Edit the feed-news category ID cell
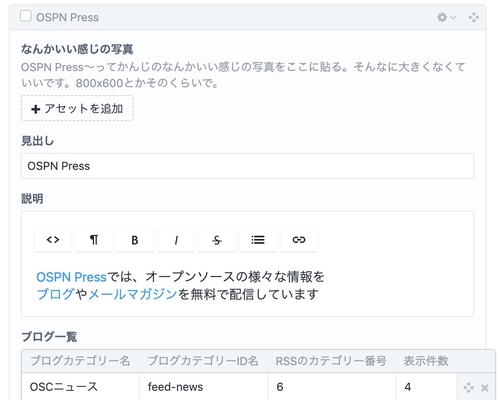The height and width of the screenshot is (400, 500). [x=204, y=387]
